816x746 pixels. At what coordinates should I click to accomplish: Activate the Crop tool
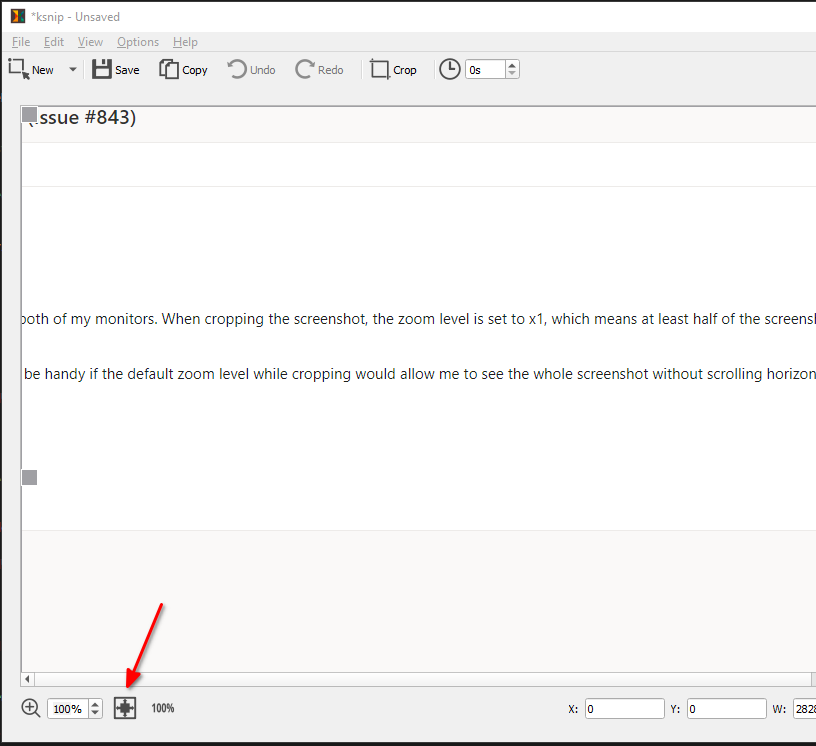393,69
